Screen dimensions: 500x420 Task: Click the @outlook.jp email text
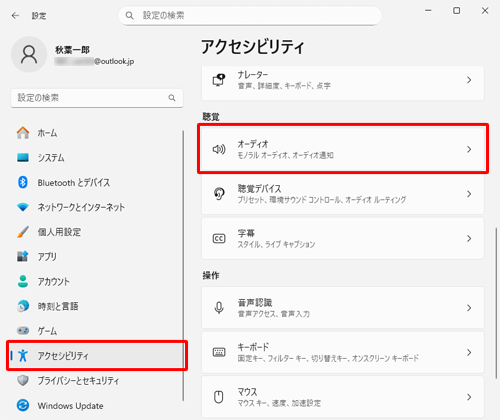114,61
